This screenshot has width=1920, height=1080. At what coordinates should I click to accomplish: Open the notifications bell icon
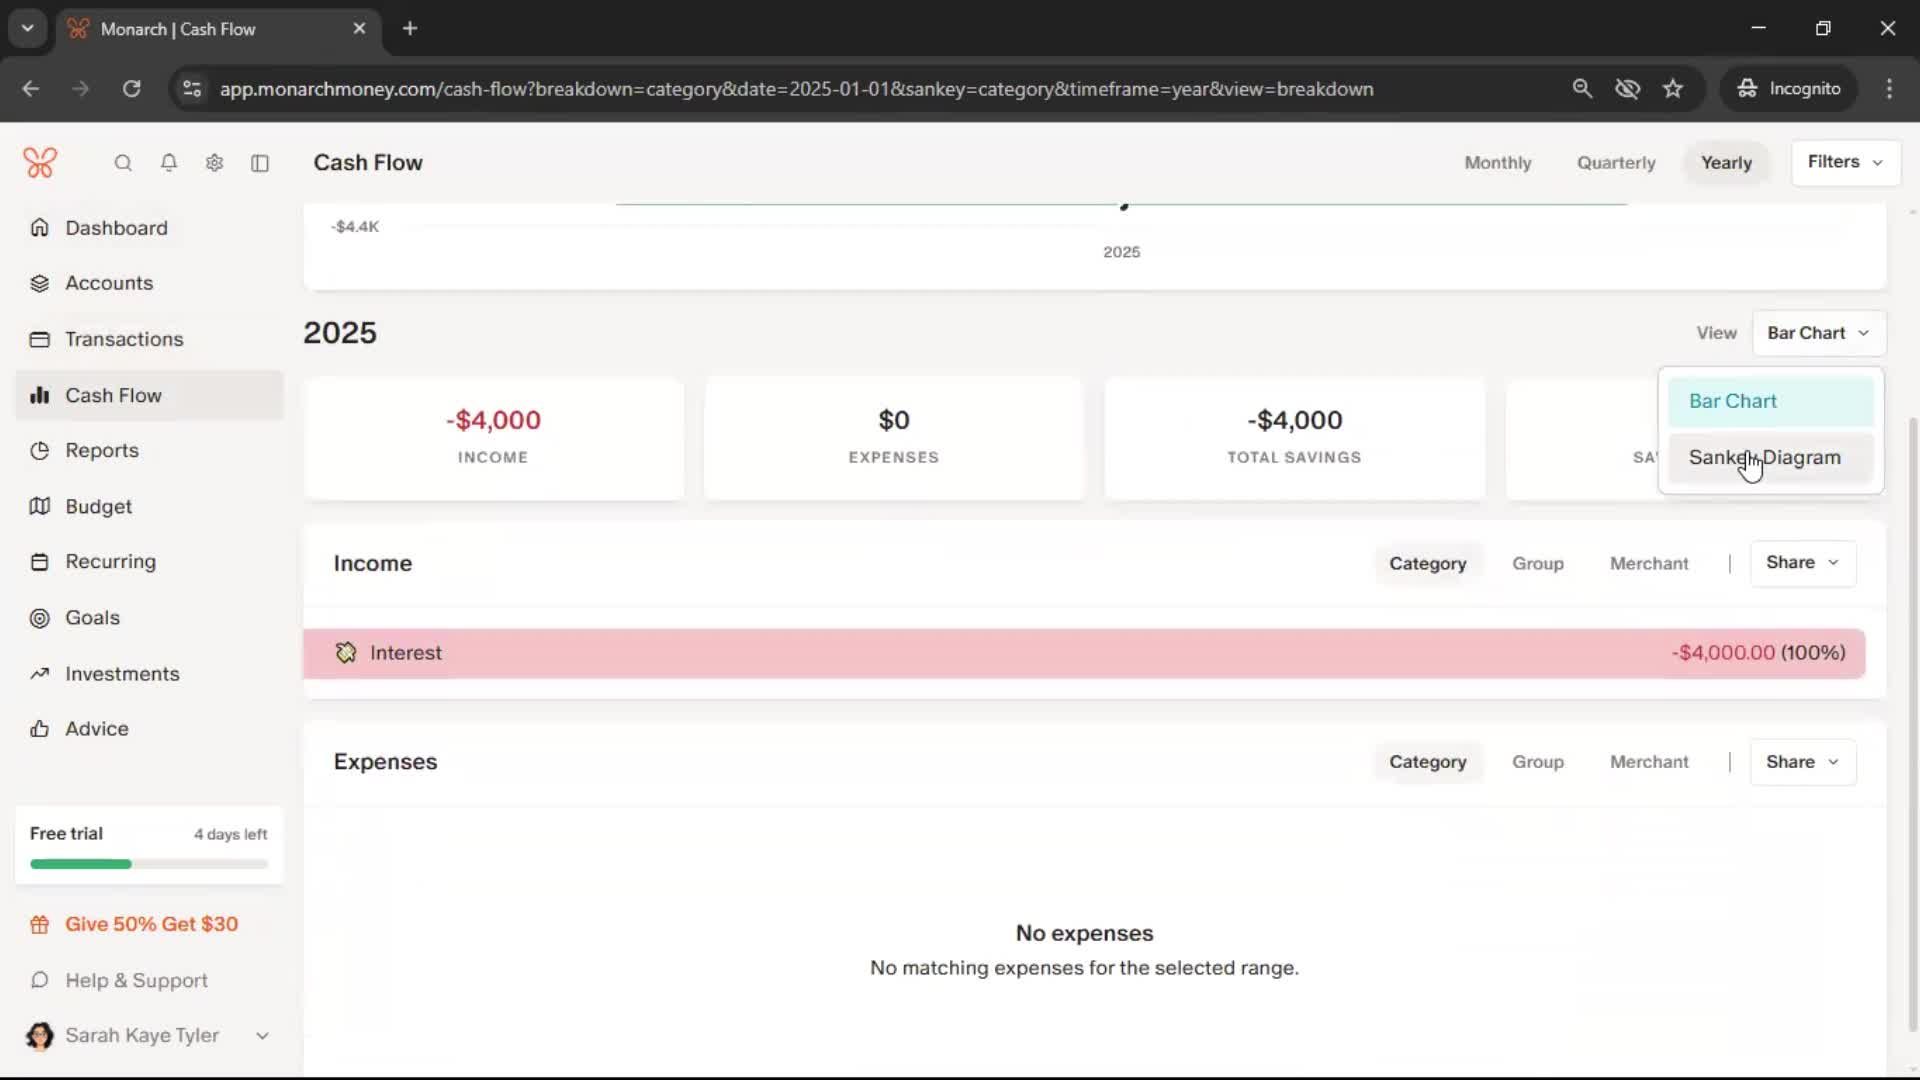click(169, 163)
